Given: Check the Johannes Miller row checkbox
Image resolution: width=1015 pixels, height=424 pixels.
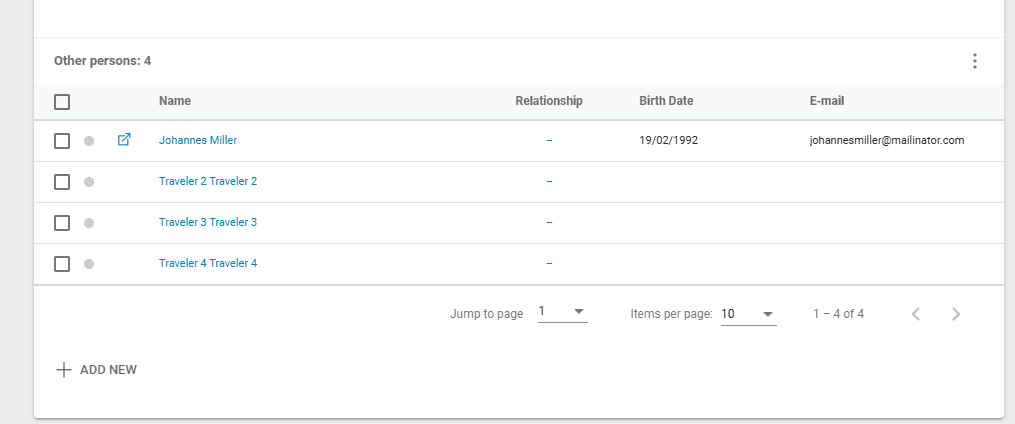Looking at the screenshot, I should [x=62, y=141].
